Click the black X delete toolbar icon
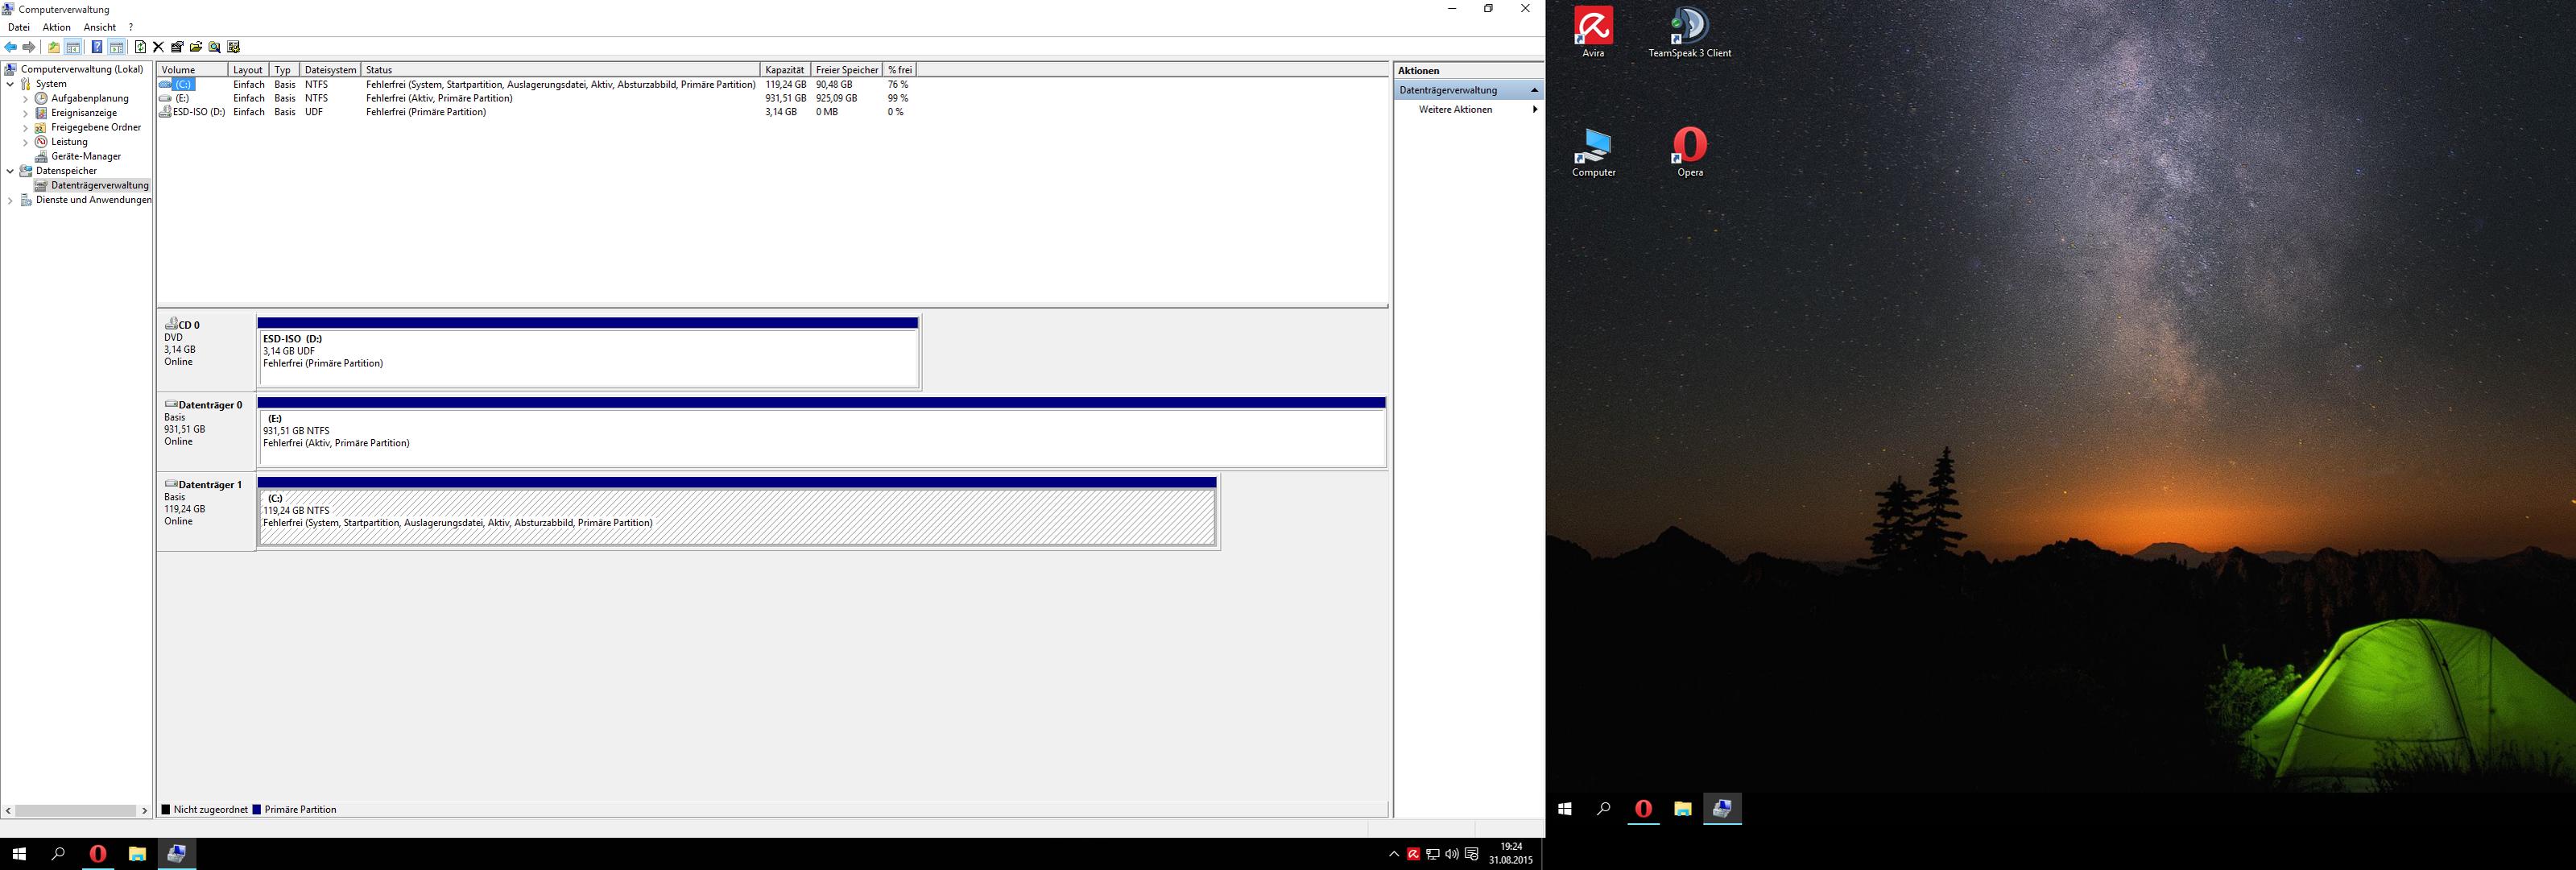2576x870 pixels. click(158, 47)
